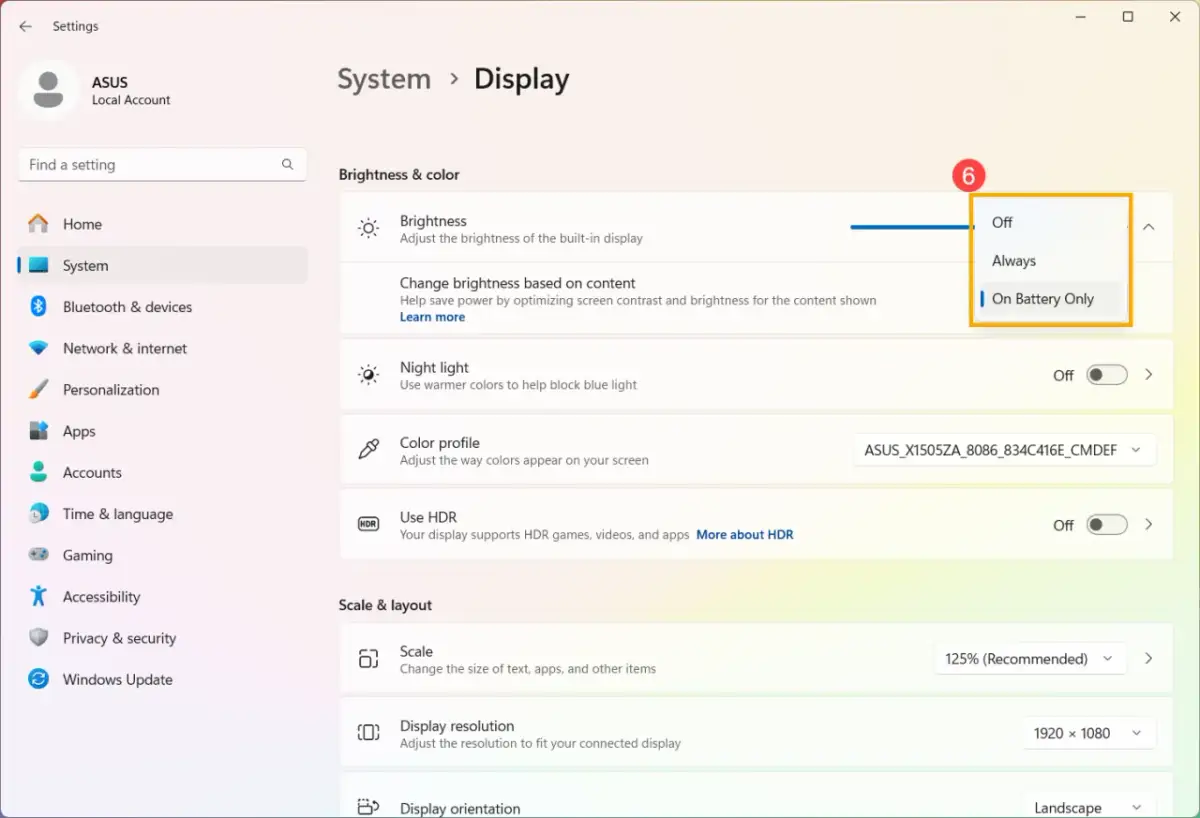Select On Battery Only option
The image size is (1200, 818).
1043,299
